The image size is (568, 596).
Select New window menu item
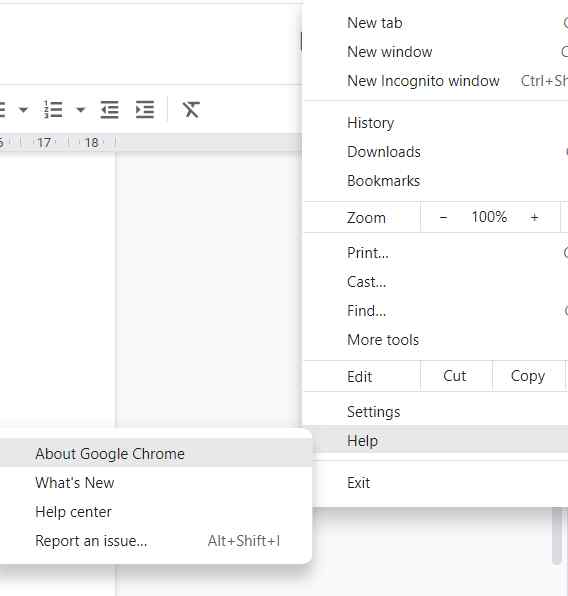click(x=436, y=52)
